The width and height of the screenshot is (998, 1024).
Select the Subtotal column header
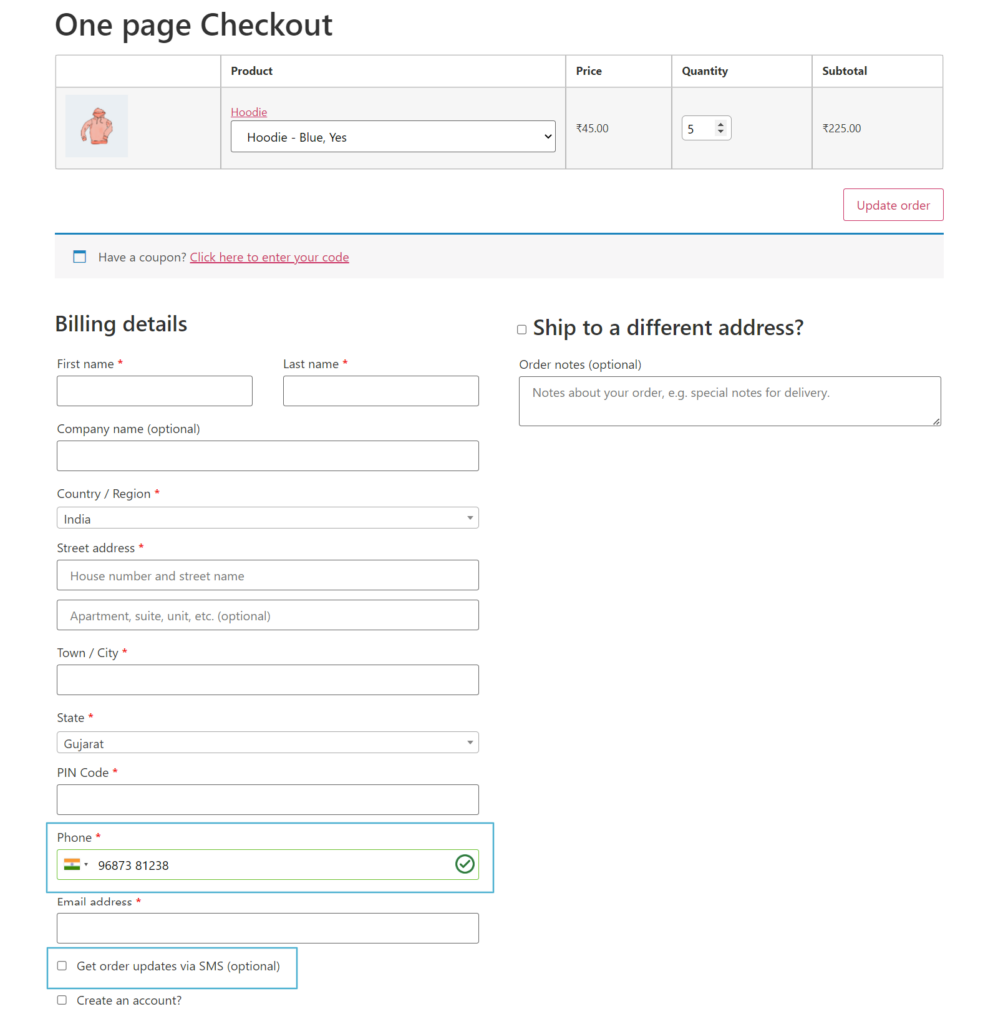coord(845,71)
